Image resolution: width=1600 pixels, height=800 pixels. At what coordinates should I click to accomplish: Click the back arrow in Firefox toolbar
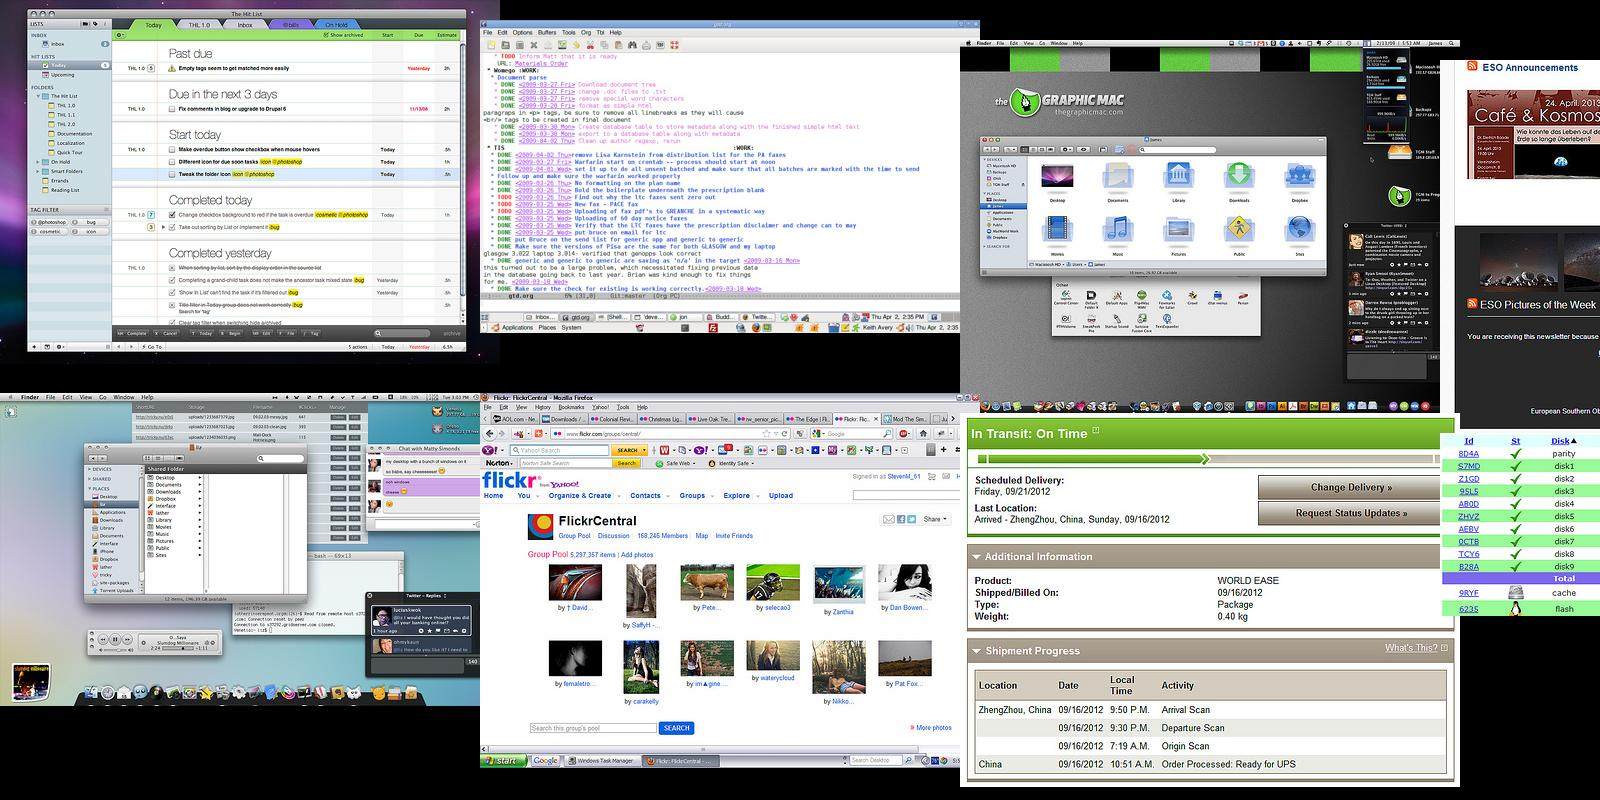(491, 434)
